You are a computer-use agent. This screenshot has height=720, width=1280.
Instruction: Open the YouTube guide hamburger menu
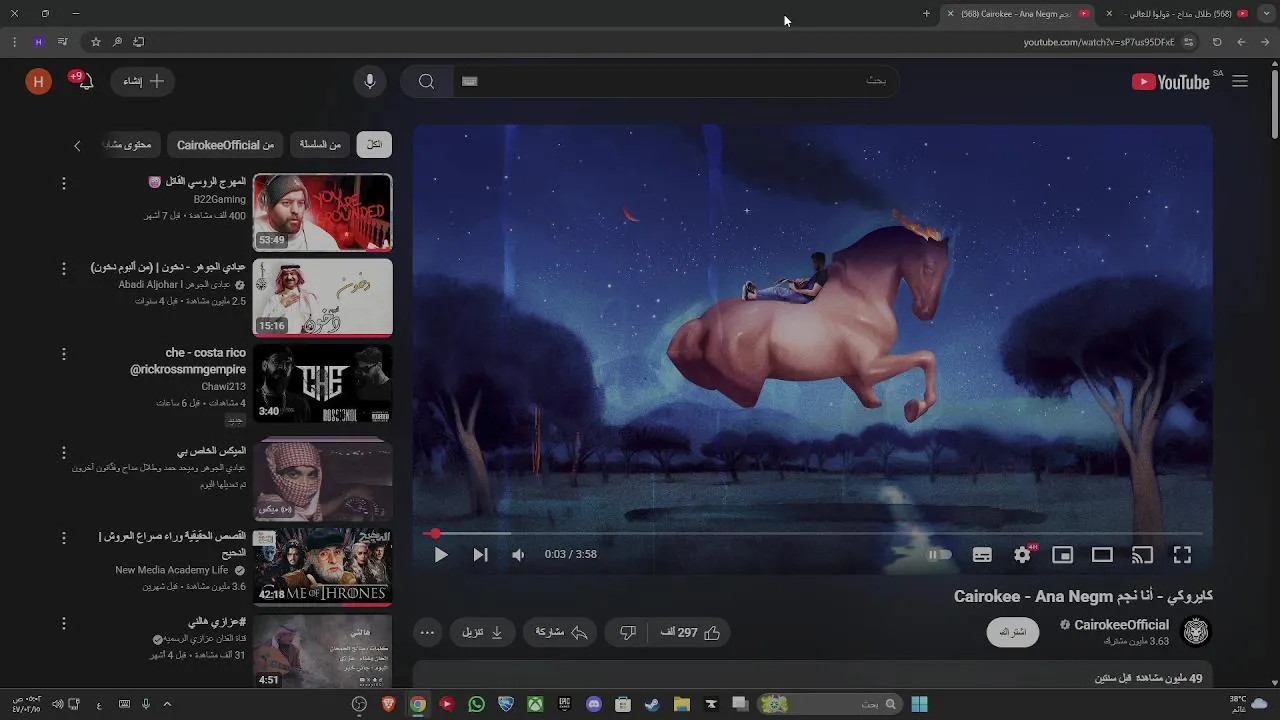1240,82
